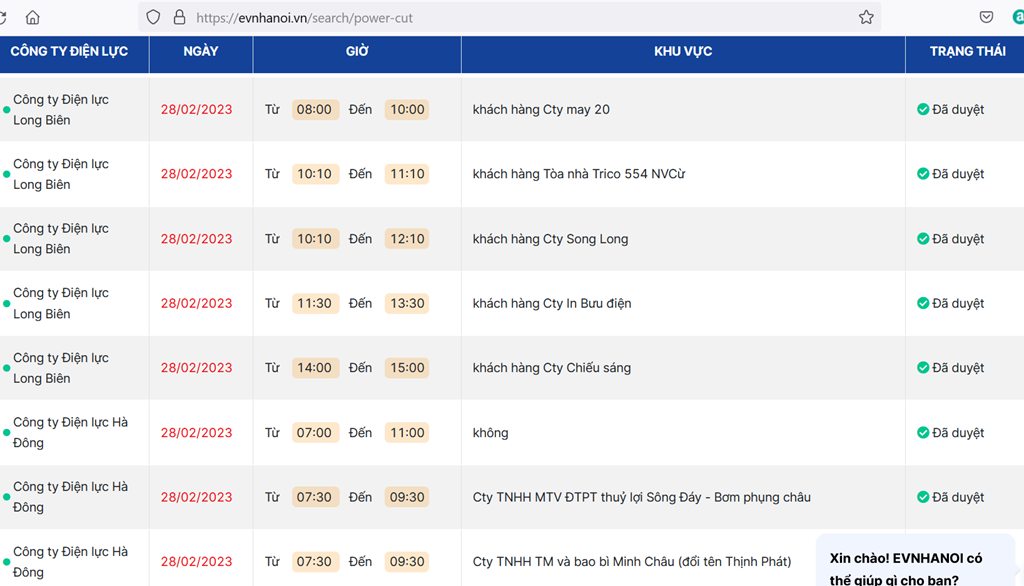
Task: Click 'khách hàng Cty In Bưu điện' text
Action: 552,303
